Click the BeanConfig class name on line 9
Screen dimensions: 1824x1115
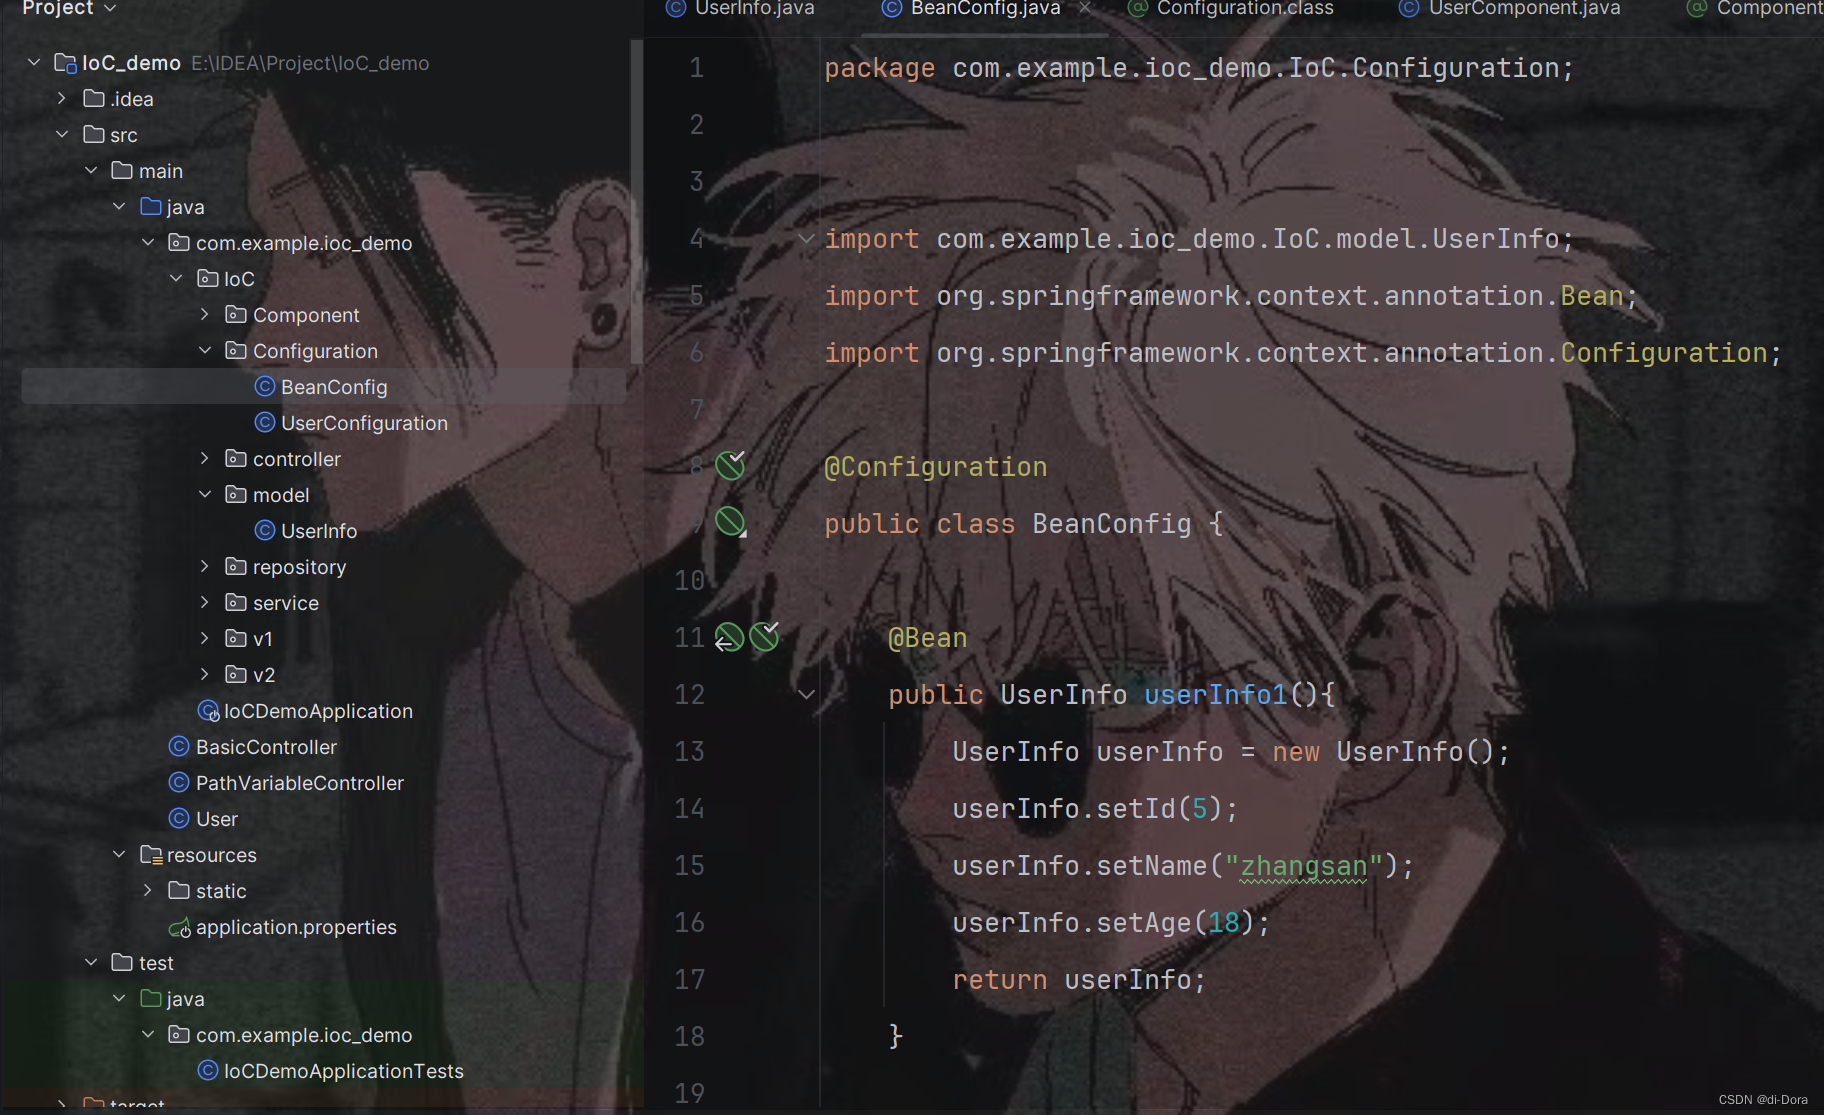tap(1112, 524)
